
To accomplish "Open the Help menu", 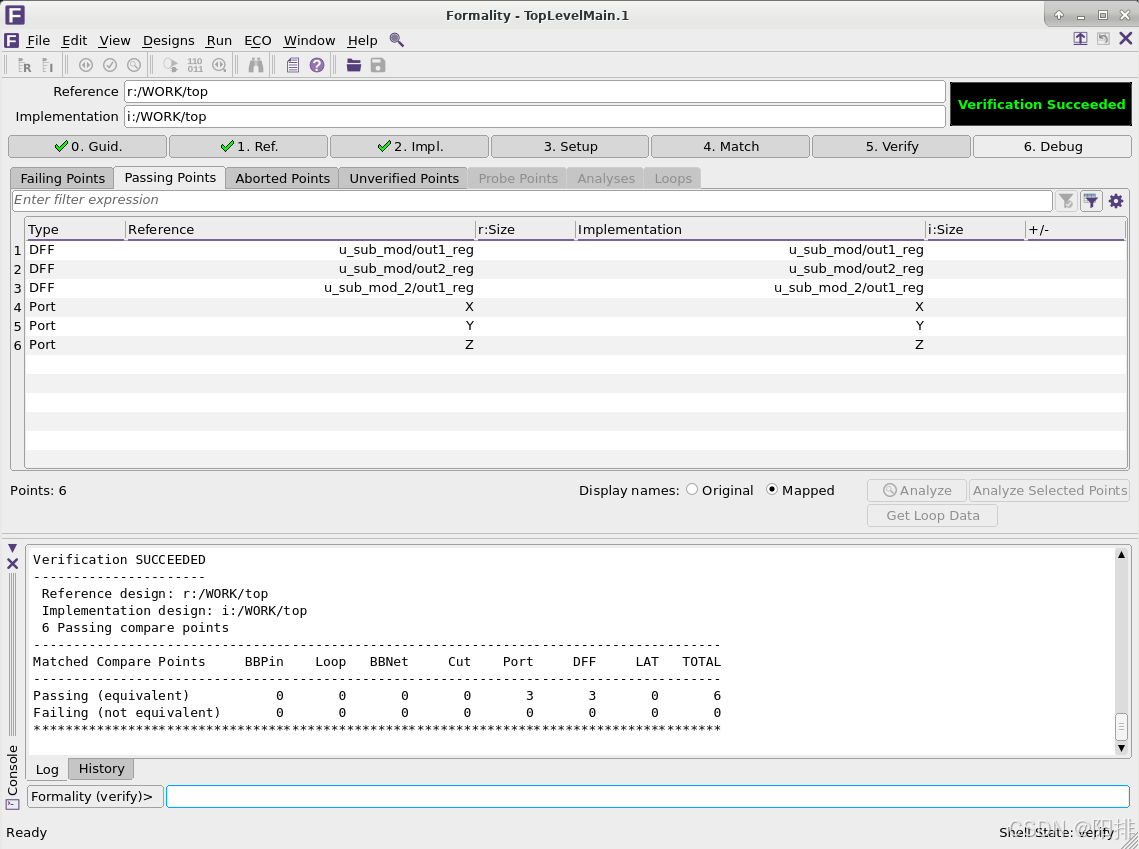I will (x=362, y=41).
